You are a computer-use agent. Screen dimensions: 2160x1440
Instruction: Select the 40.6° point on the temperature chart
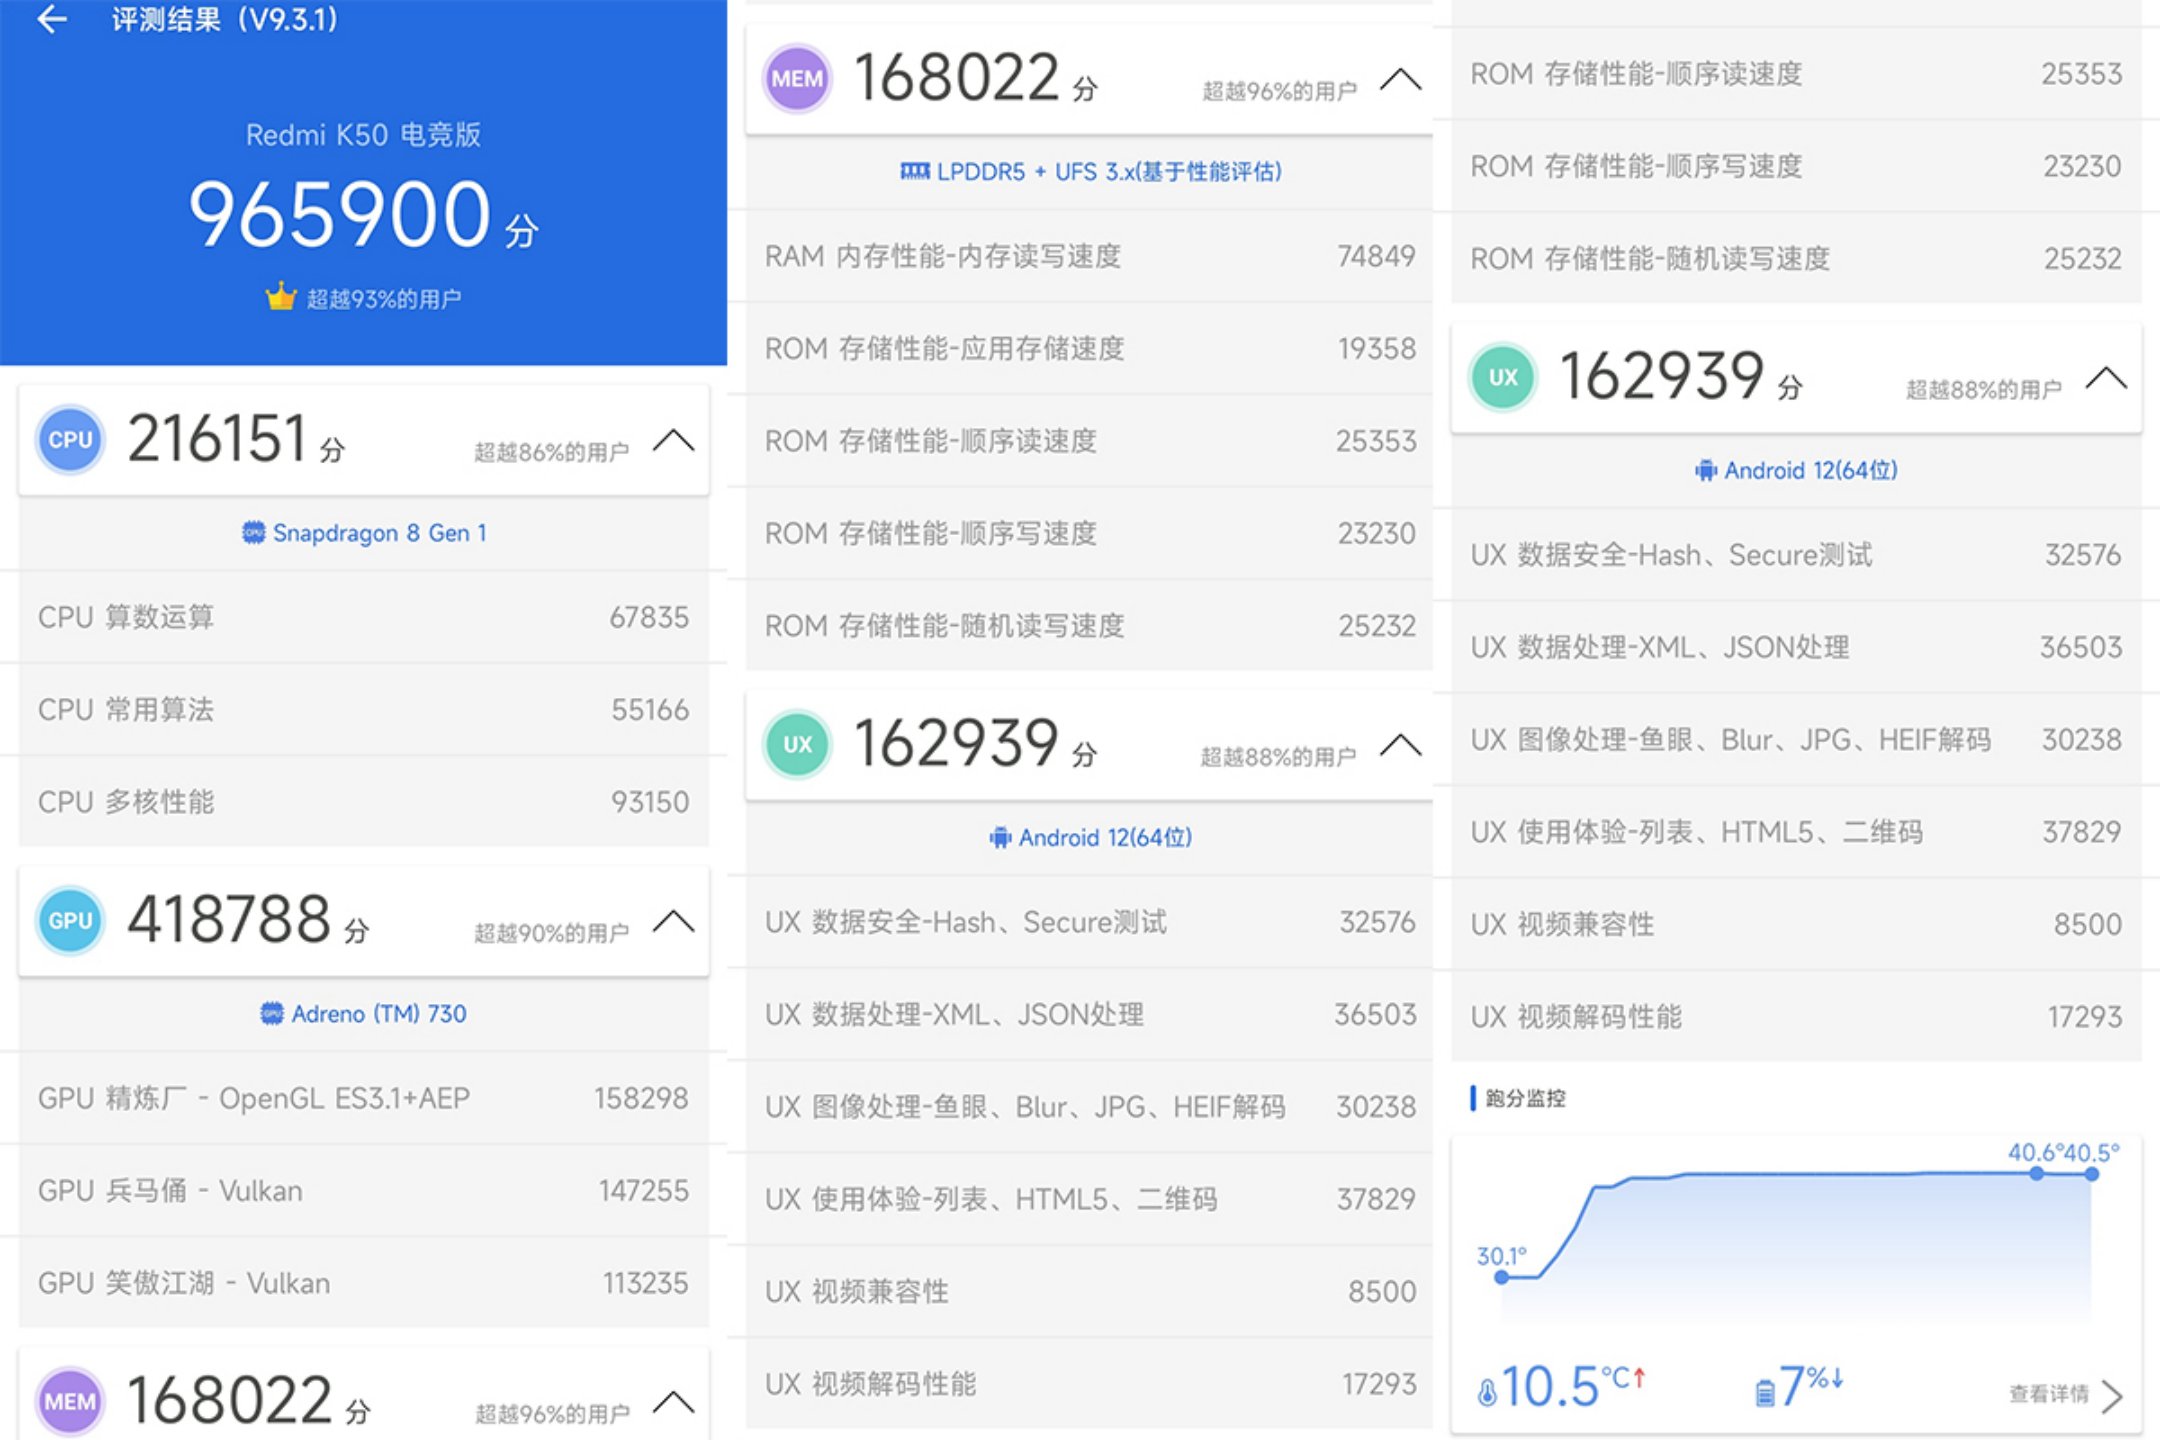pyautogui.click(x=2036, y=1173)
